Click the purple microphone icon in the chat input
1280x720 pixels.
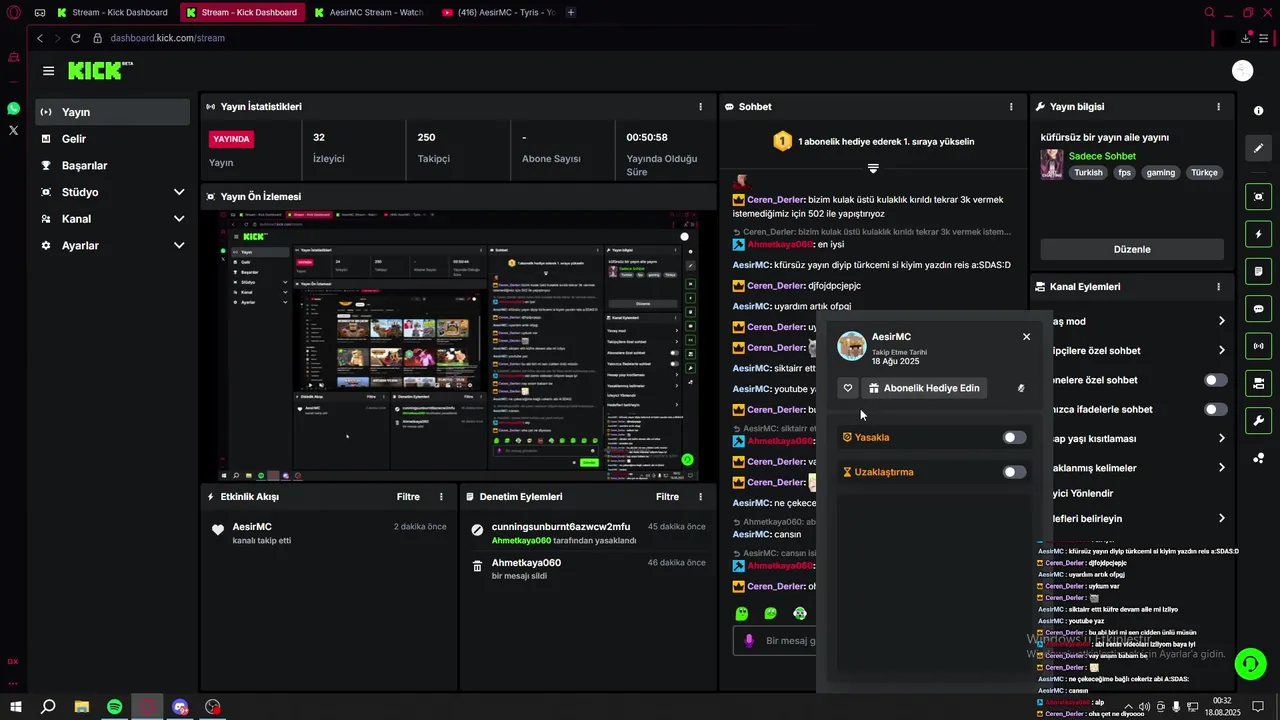[749, 641]
